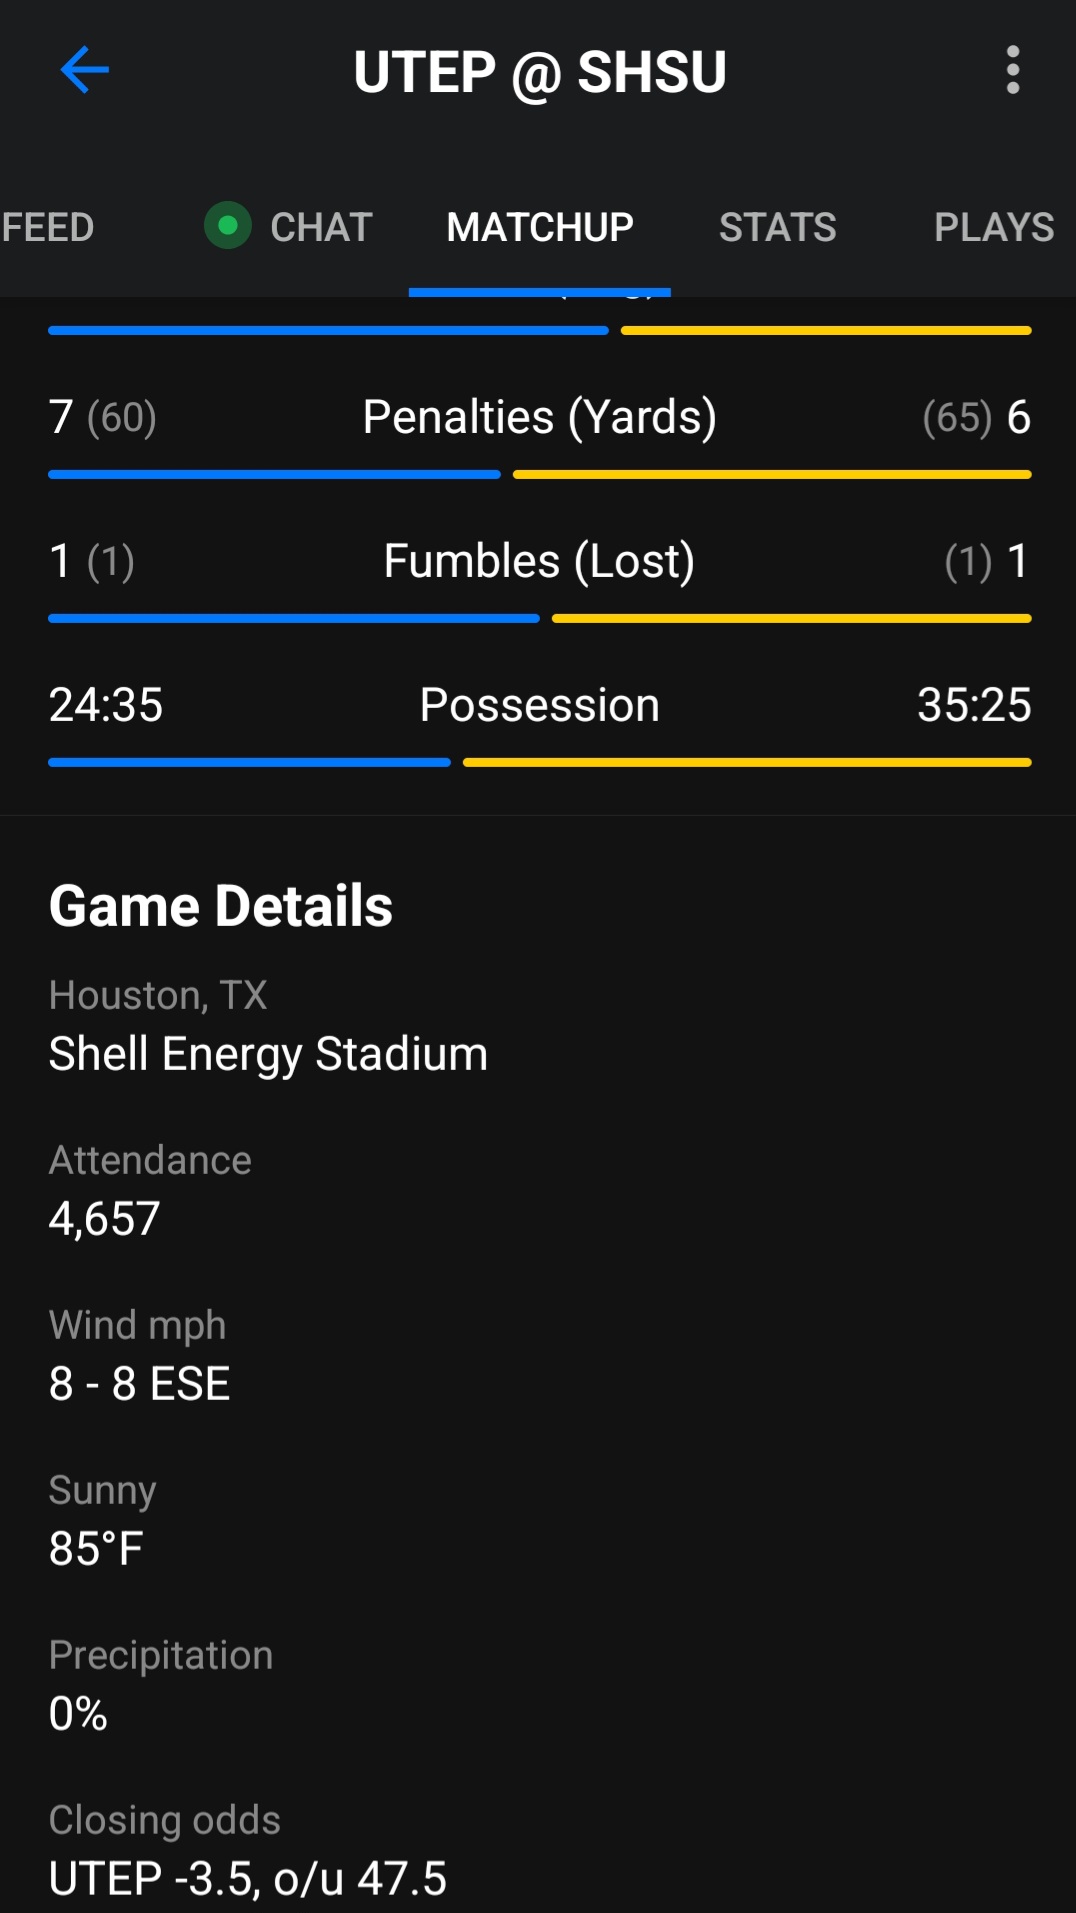
Task: Open the three-dot overflow menu
Action: coord(1012,70)
